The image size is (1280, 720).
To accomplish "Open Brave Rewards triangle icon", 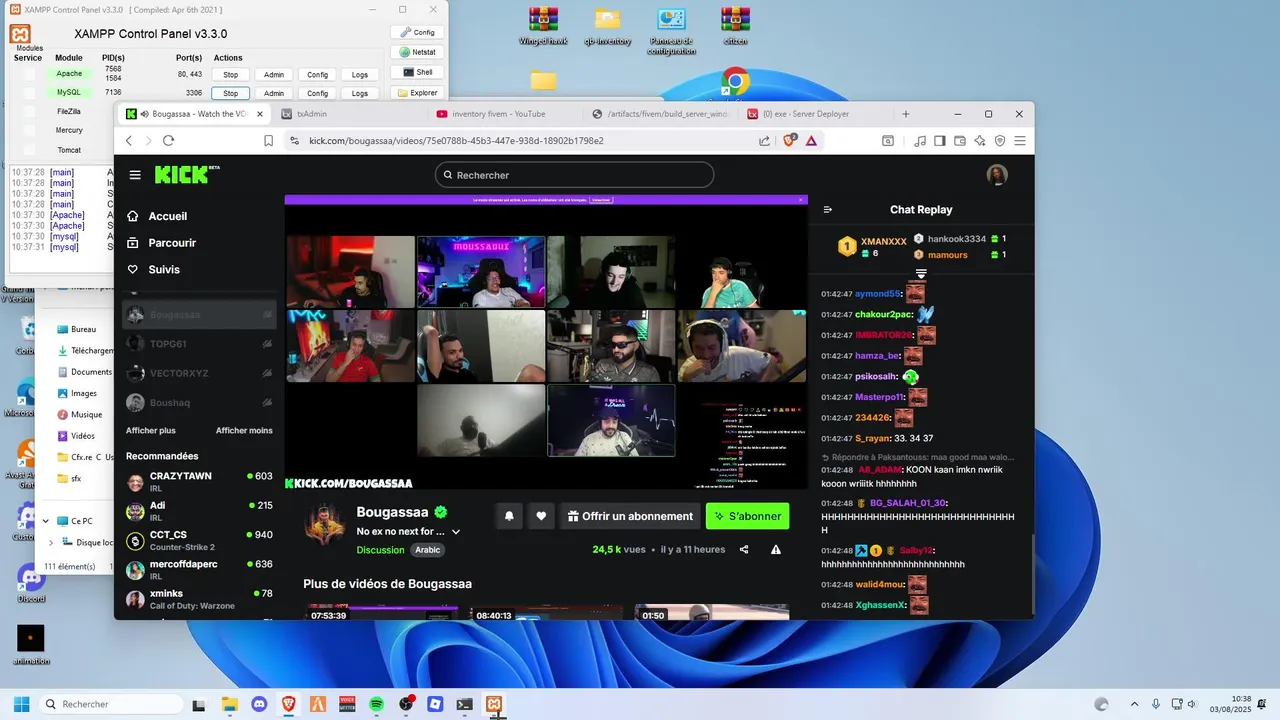I will coord(811,141).
